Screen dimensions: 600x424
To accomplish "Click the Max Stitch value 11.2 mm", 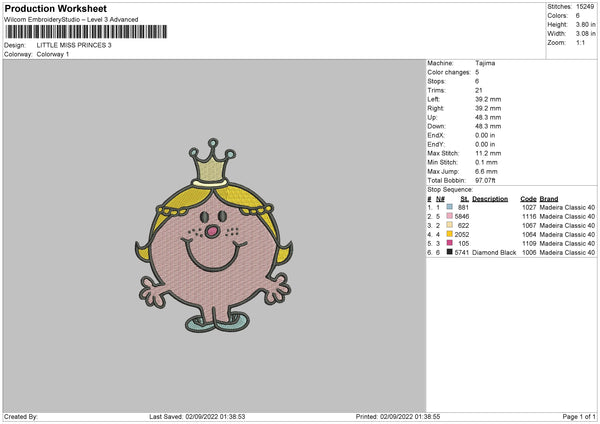I will coord(488,153).
